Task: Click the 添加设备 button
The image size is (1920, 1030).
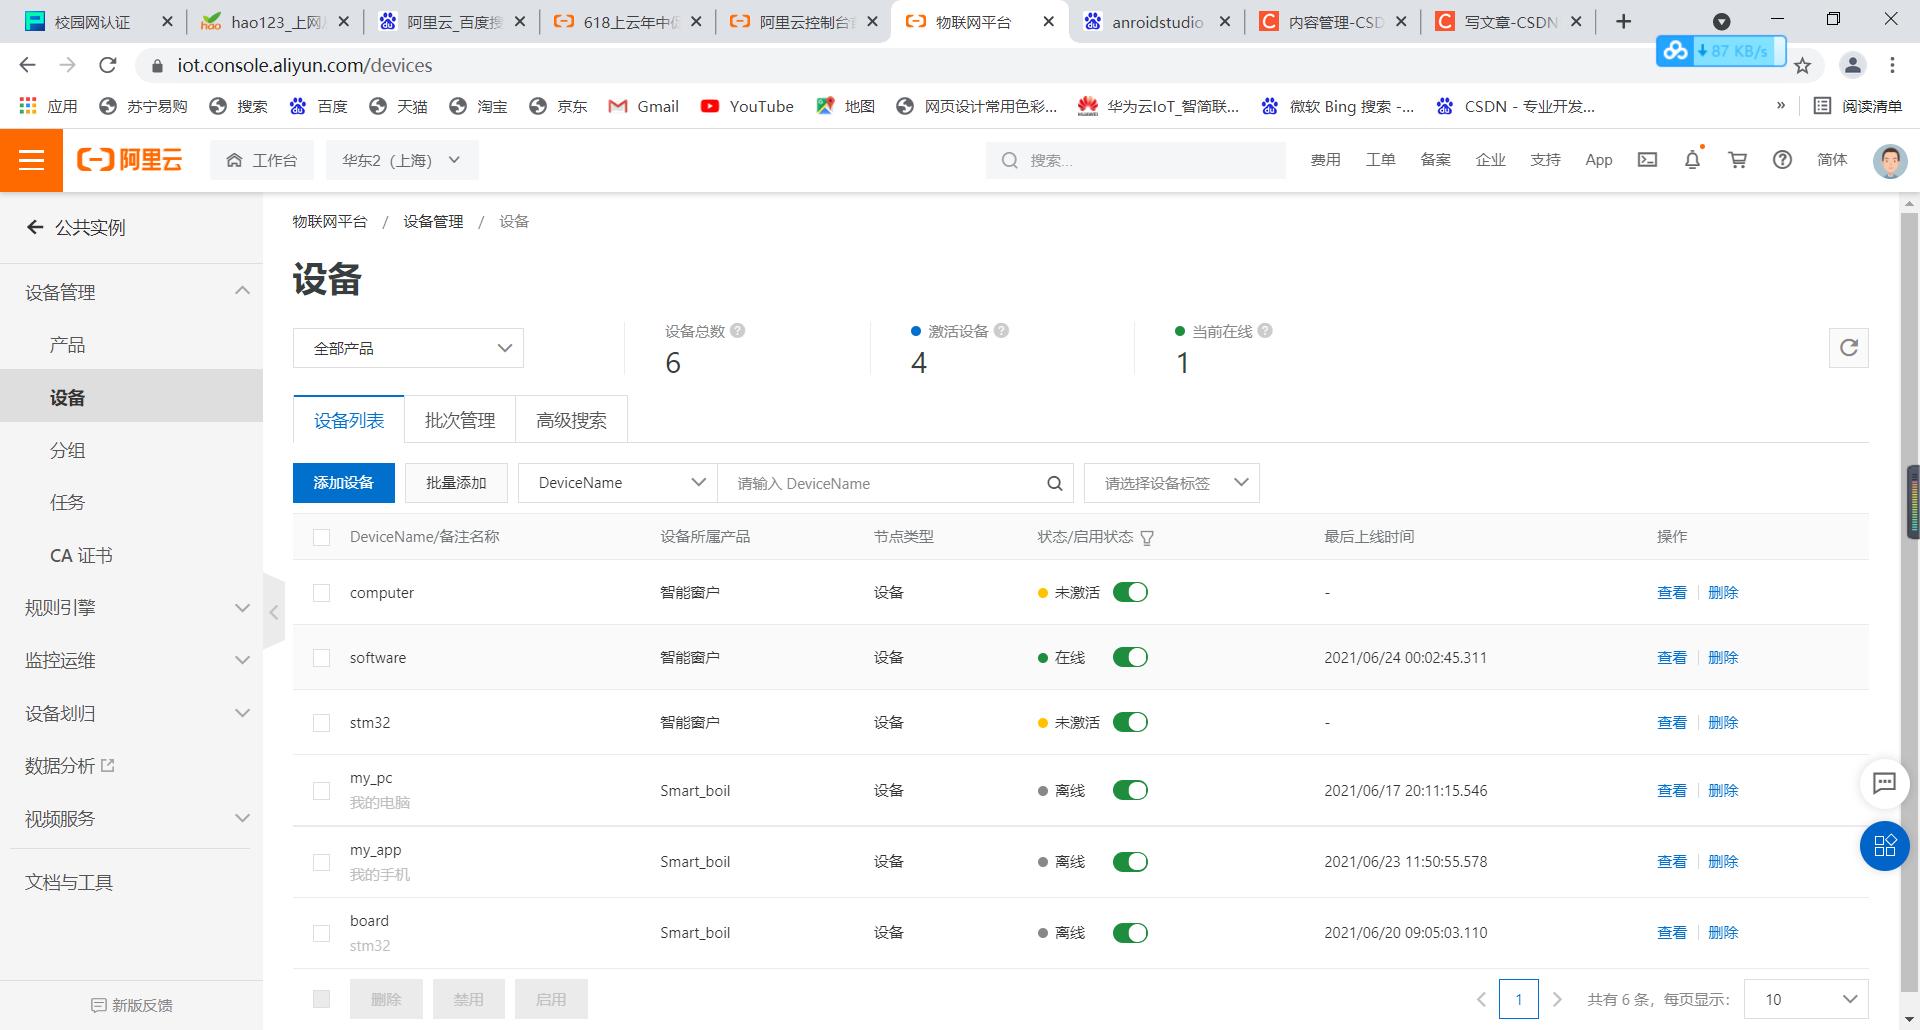Action: (344, 483)
